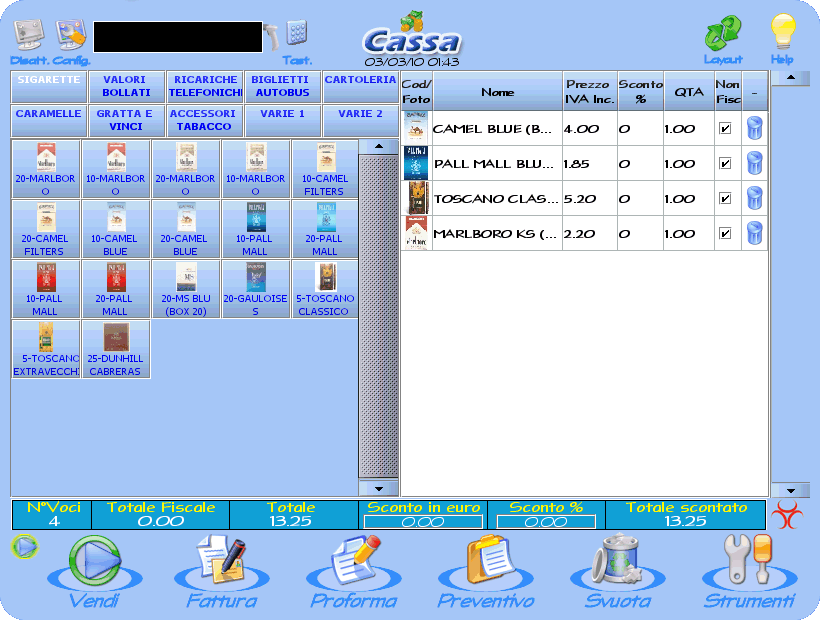Click the black barcode input field
This screenshot has width=821, height=620.
[178, 37]
